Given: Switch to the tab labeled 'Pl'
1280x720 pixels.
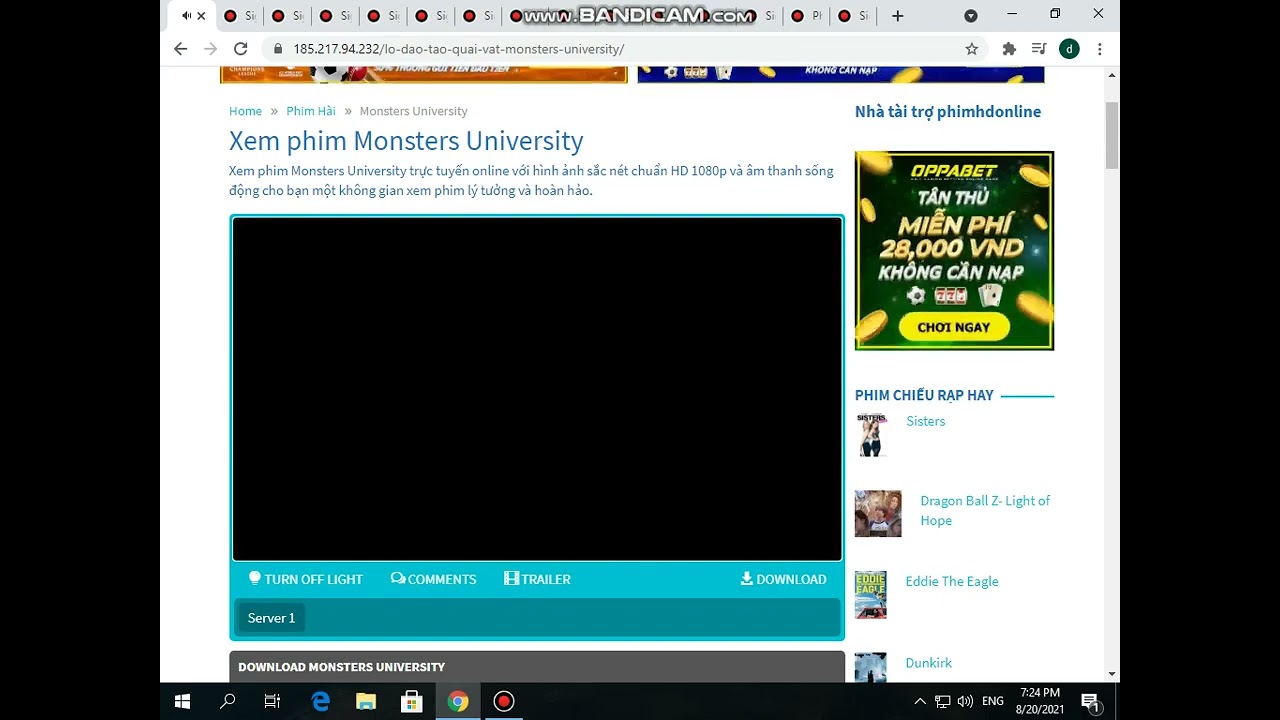Looking at the screenshot, I should [807, 16].
